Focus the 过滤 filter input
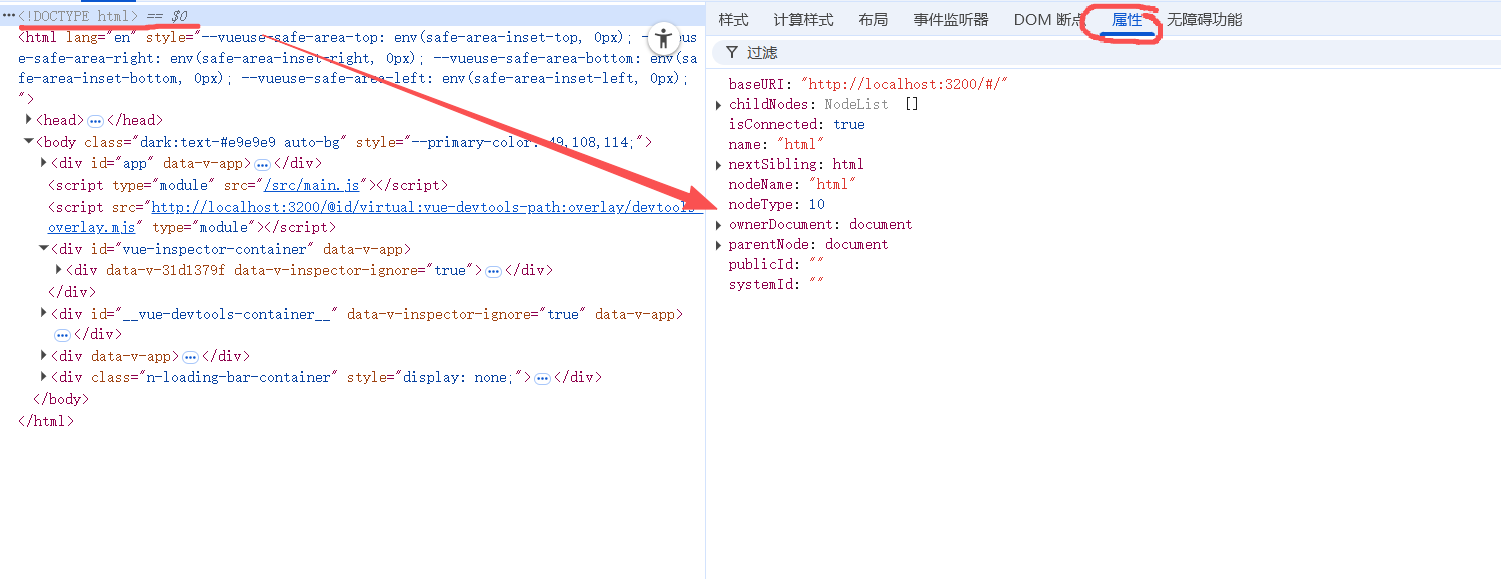Viewport: 1501px width, 579px height. [x=1105, y=52]
